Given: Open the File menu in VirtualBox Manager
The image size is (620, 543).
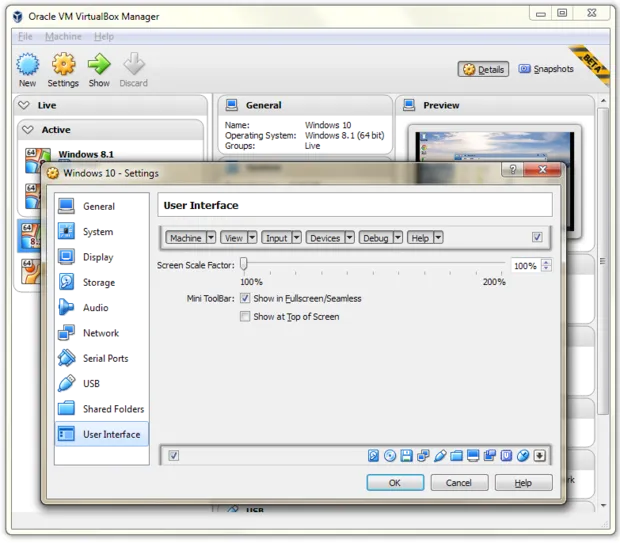Looking at the screenshot, I should (x=25, y=37).
